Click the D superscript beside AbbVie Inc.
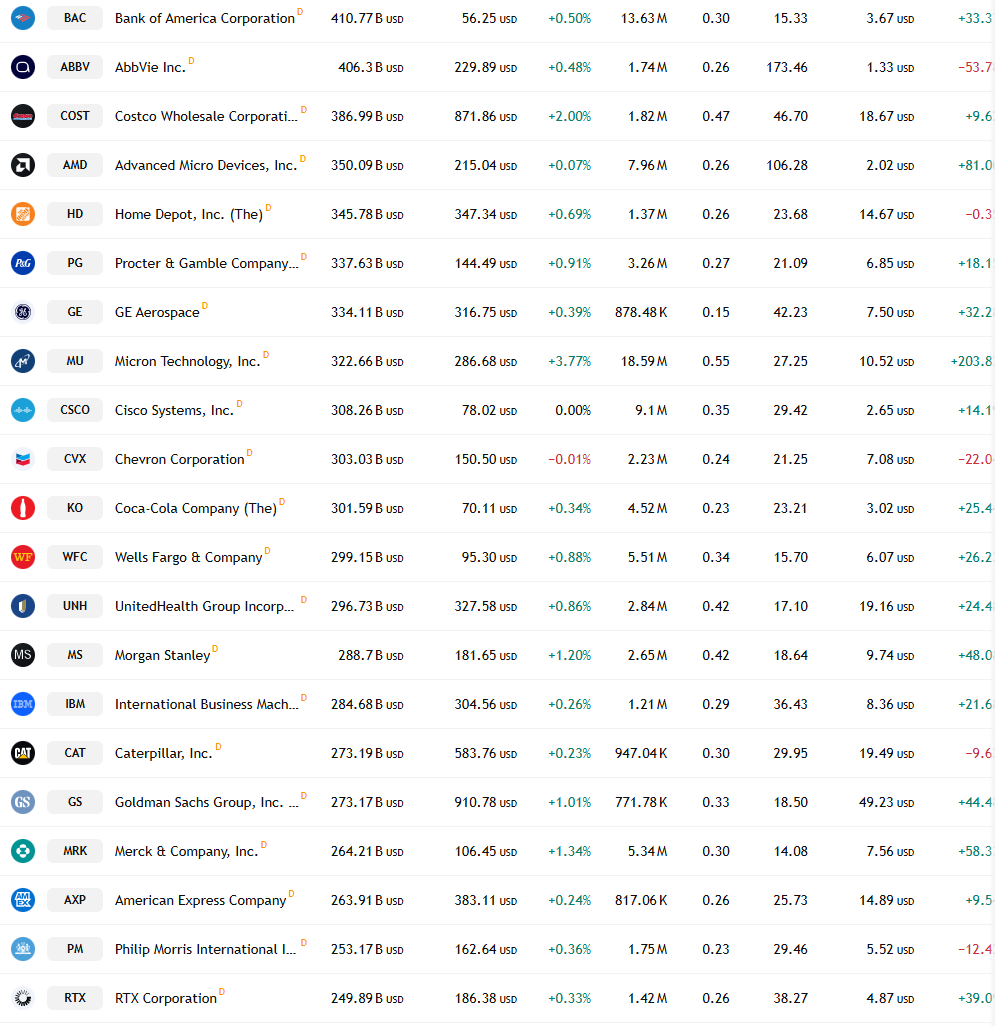995x1026 pixels. click(x=191, y=60)
